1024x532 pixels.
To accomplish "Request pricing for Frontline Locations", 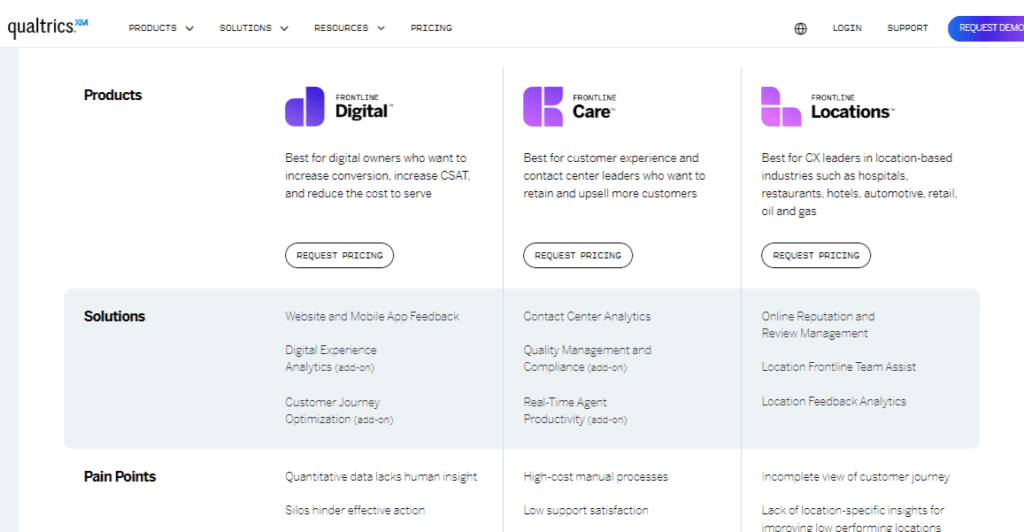I will pos(816,255).
